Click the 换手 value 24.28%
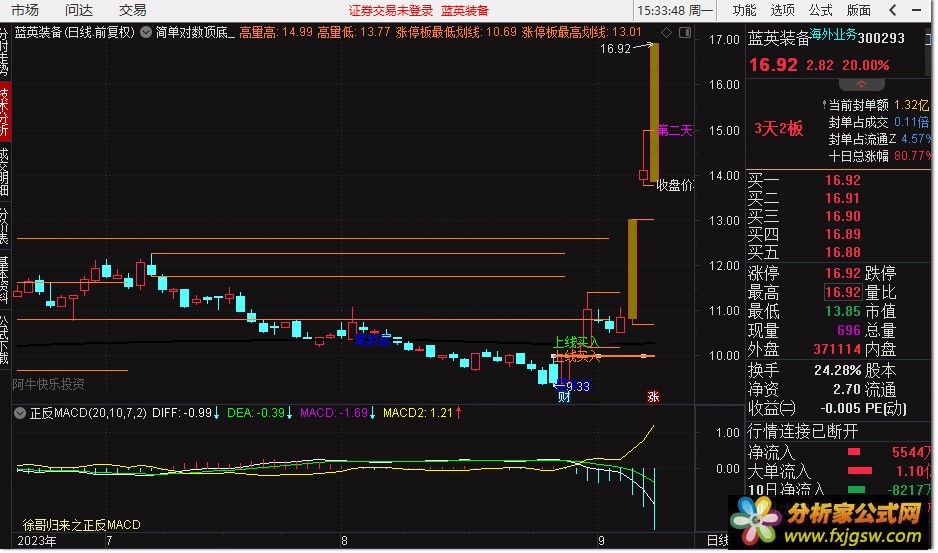Viewport: 938px width, 553px height. click(838, 370)
